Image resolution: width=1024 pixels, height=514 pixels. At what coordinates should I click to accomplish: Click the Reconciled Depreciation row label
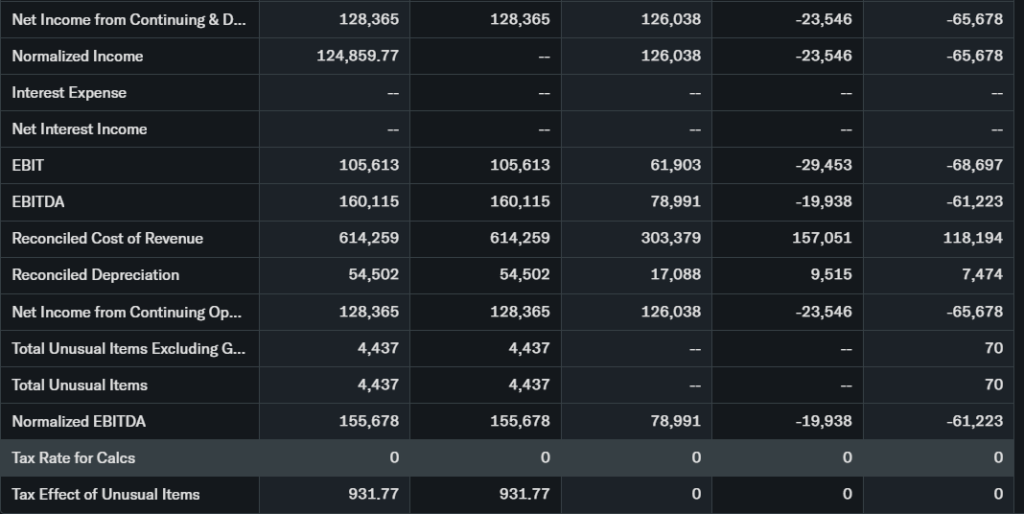pyautogui.click(x=96, y=275)
